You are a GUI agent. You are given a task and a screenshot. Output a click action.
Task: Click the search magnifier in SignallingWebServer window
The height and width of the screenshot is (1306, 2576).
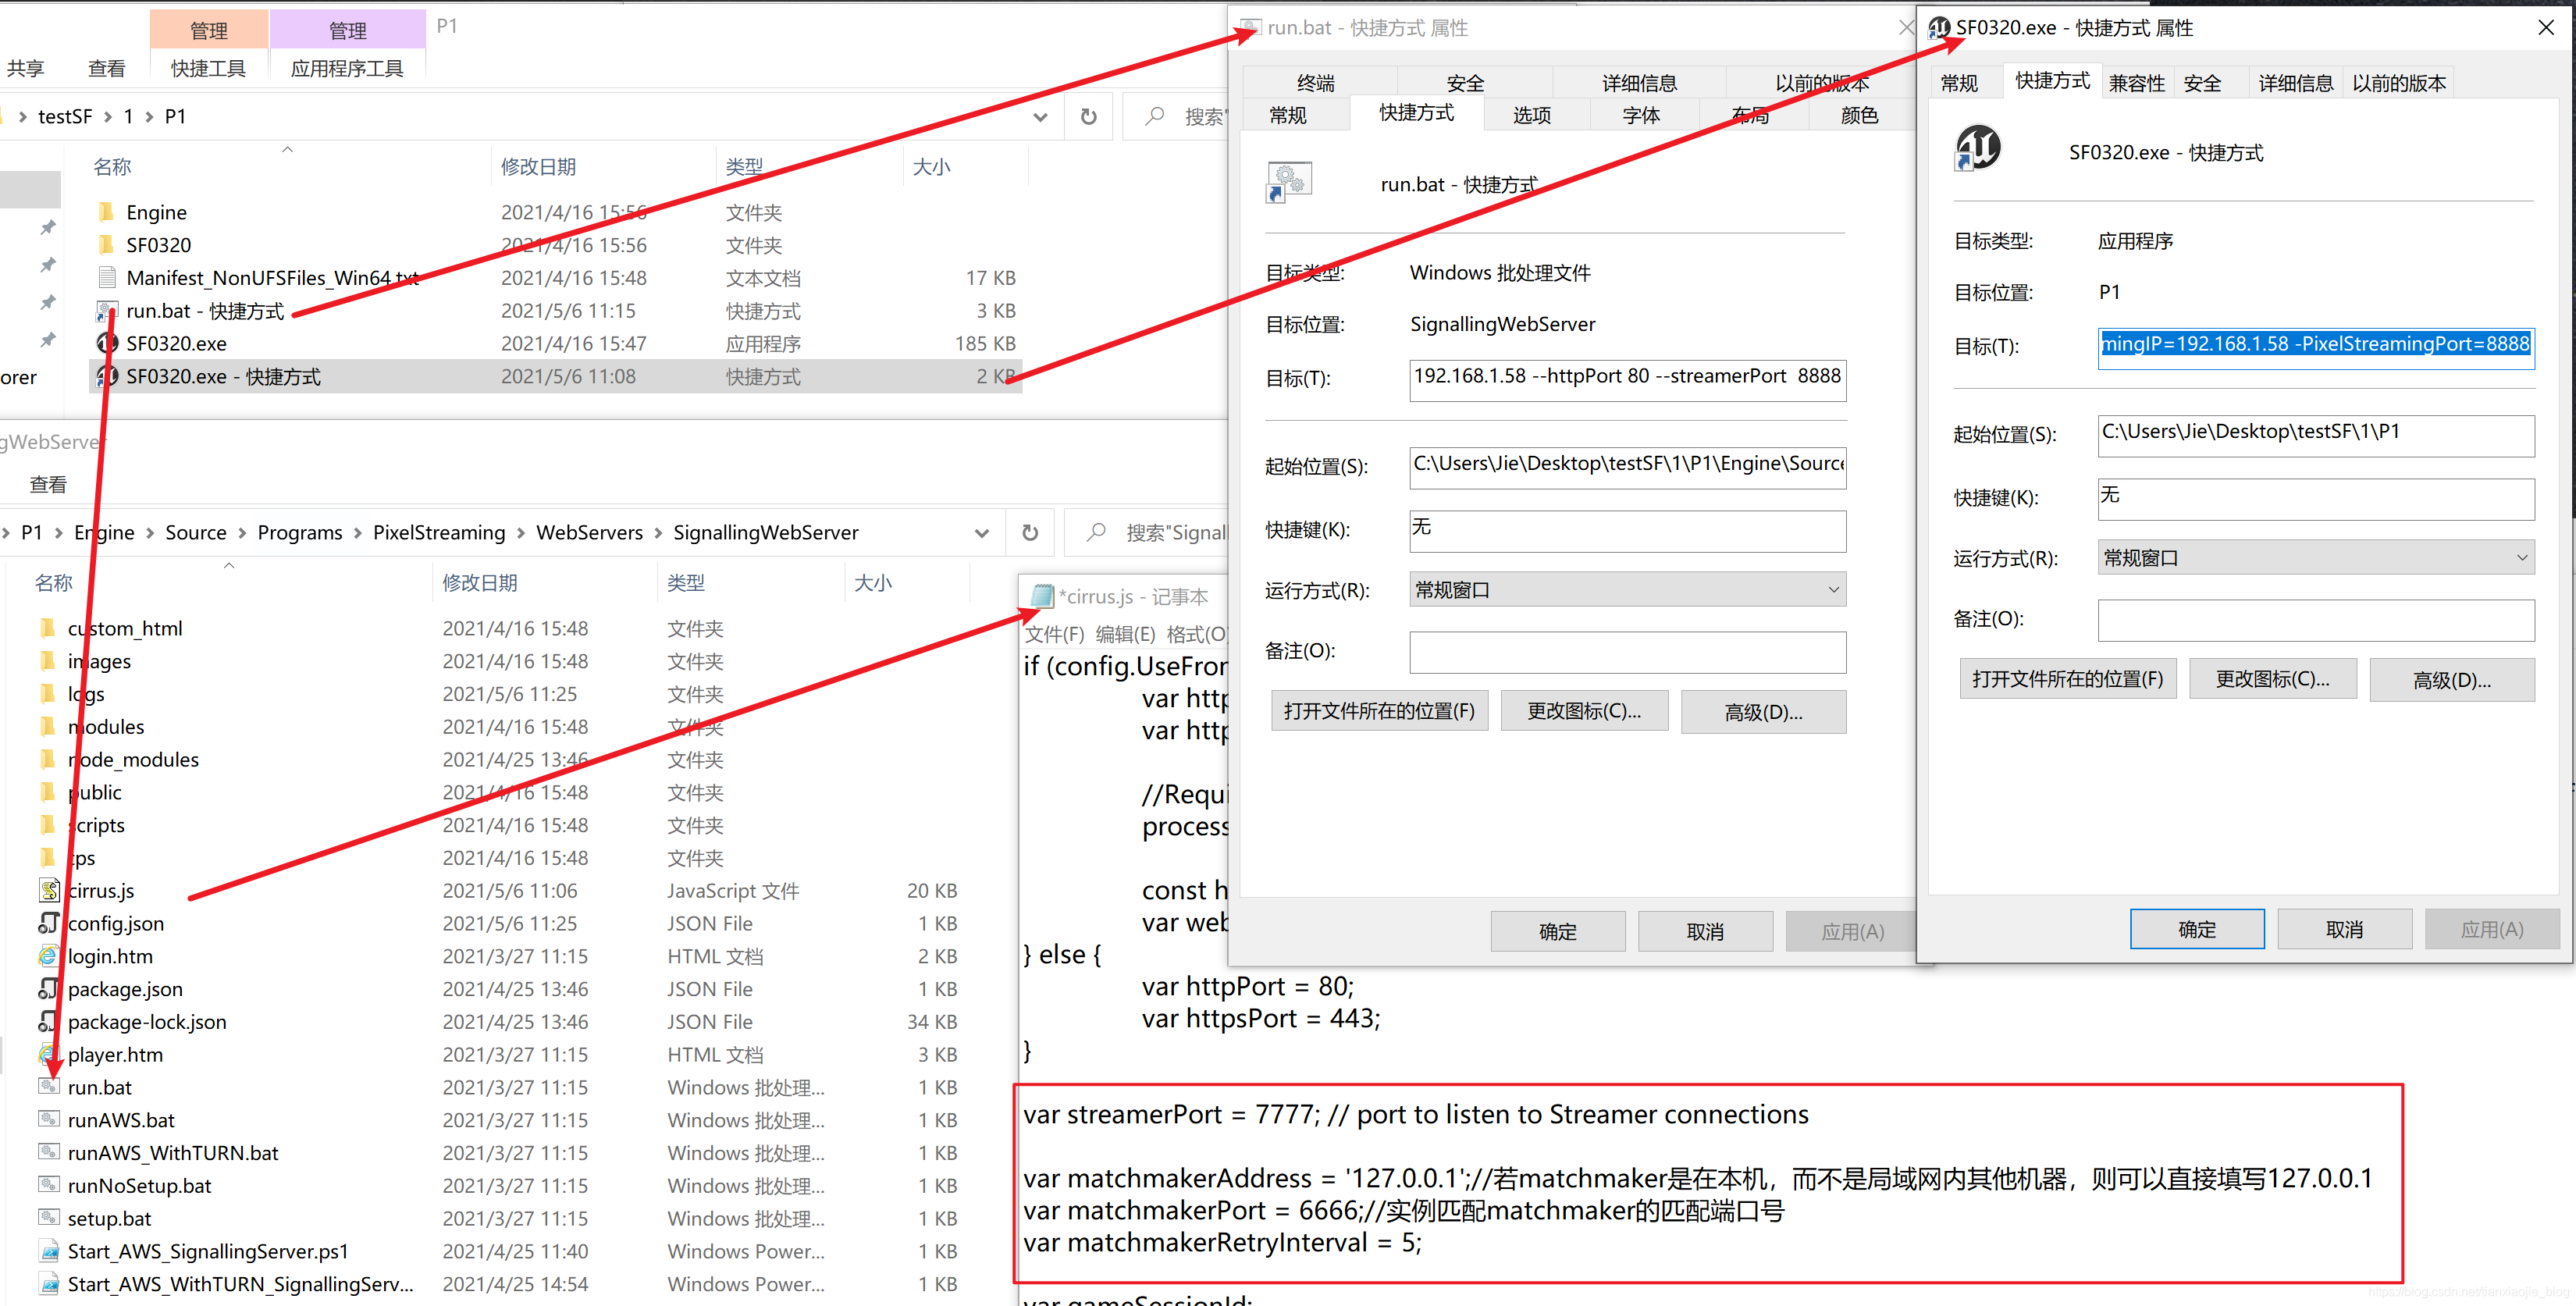point(1096,533)
